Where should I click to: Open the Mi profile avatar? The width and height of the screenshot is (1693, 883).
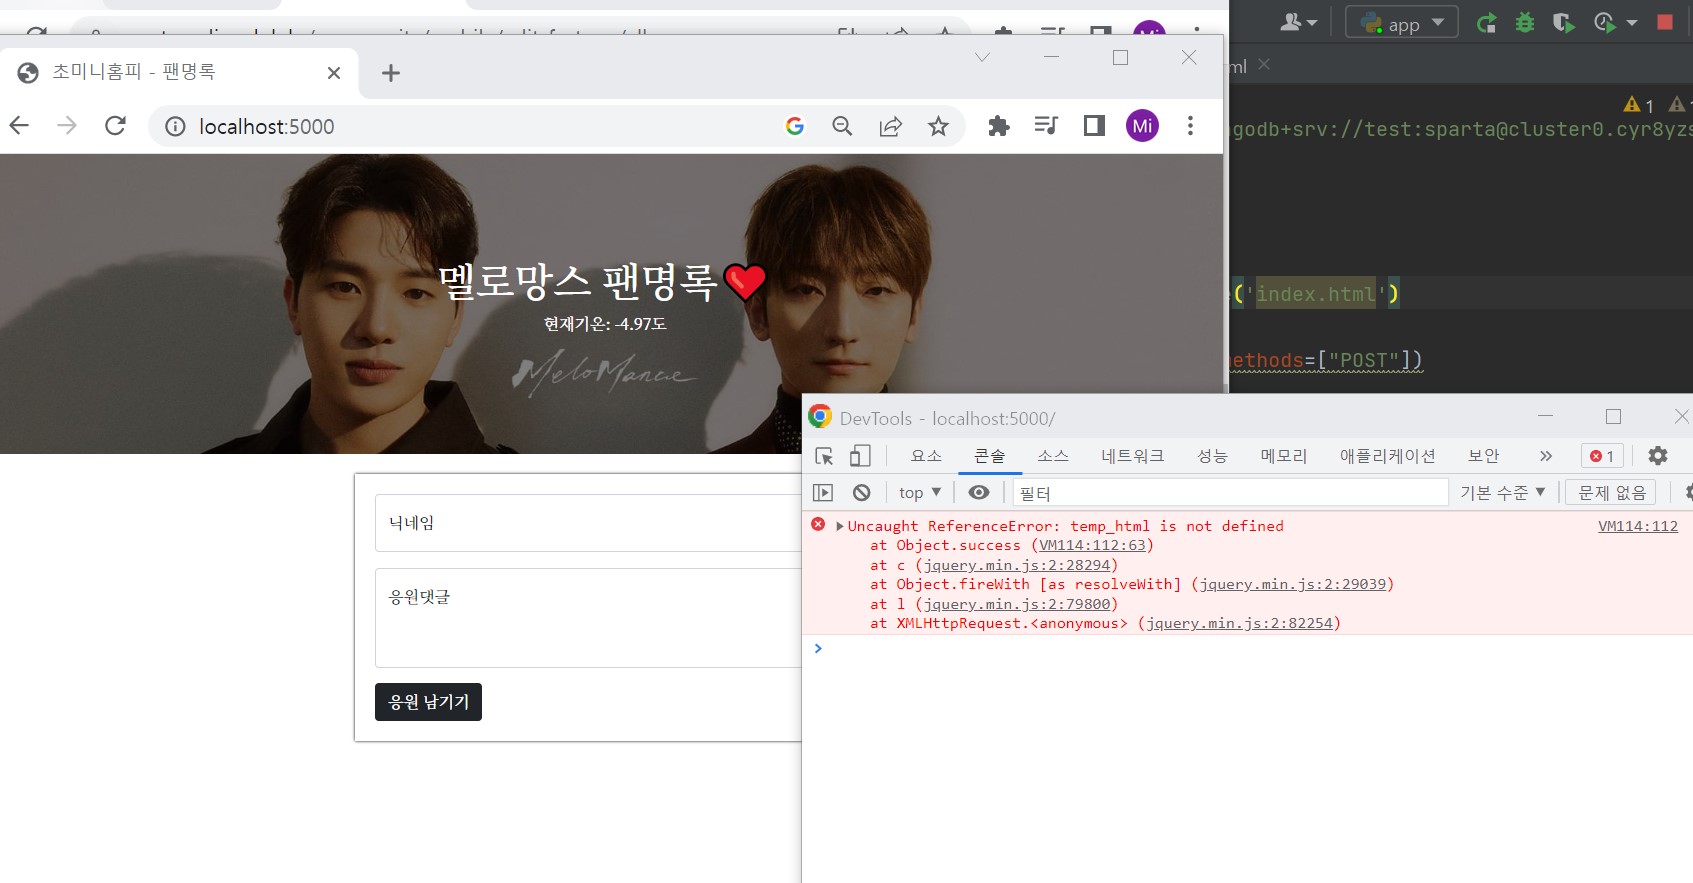pos(1142,126)
